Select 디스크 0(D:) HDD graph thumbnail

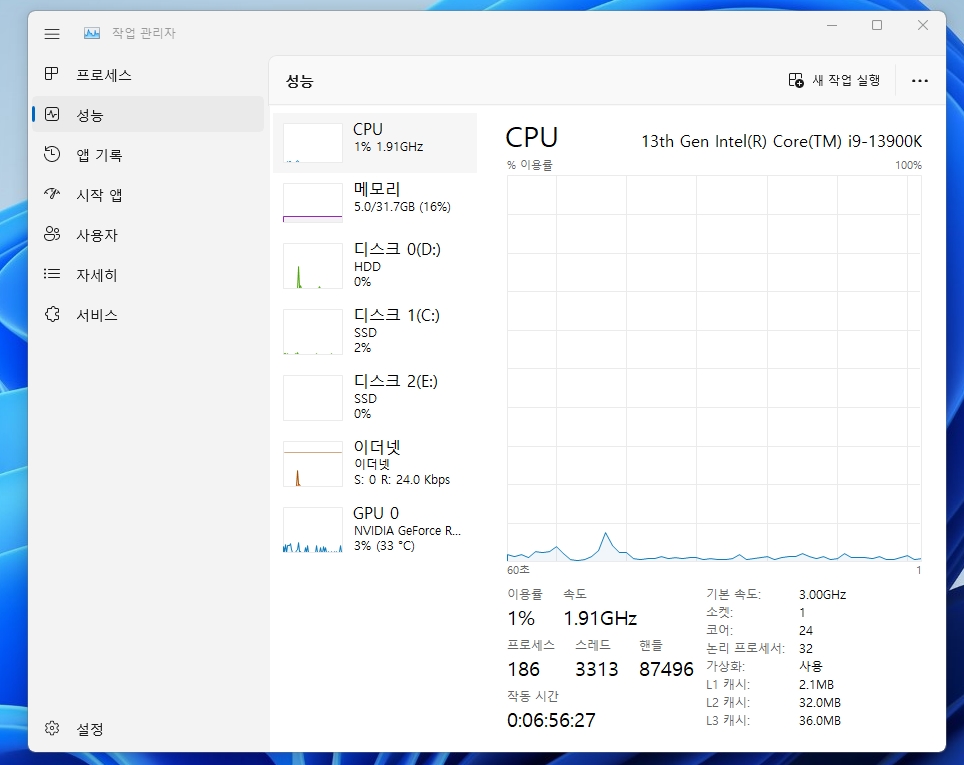(313, 266)
